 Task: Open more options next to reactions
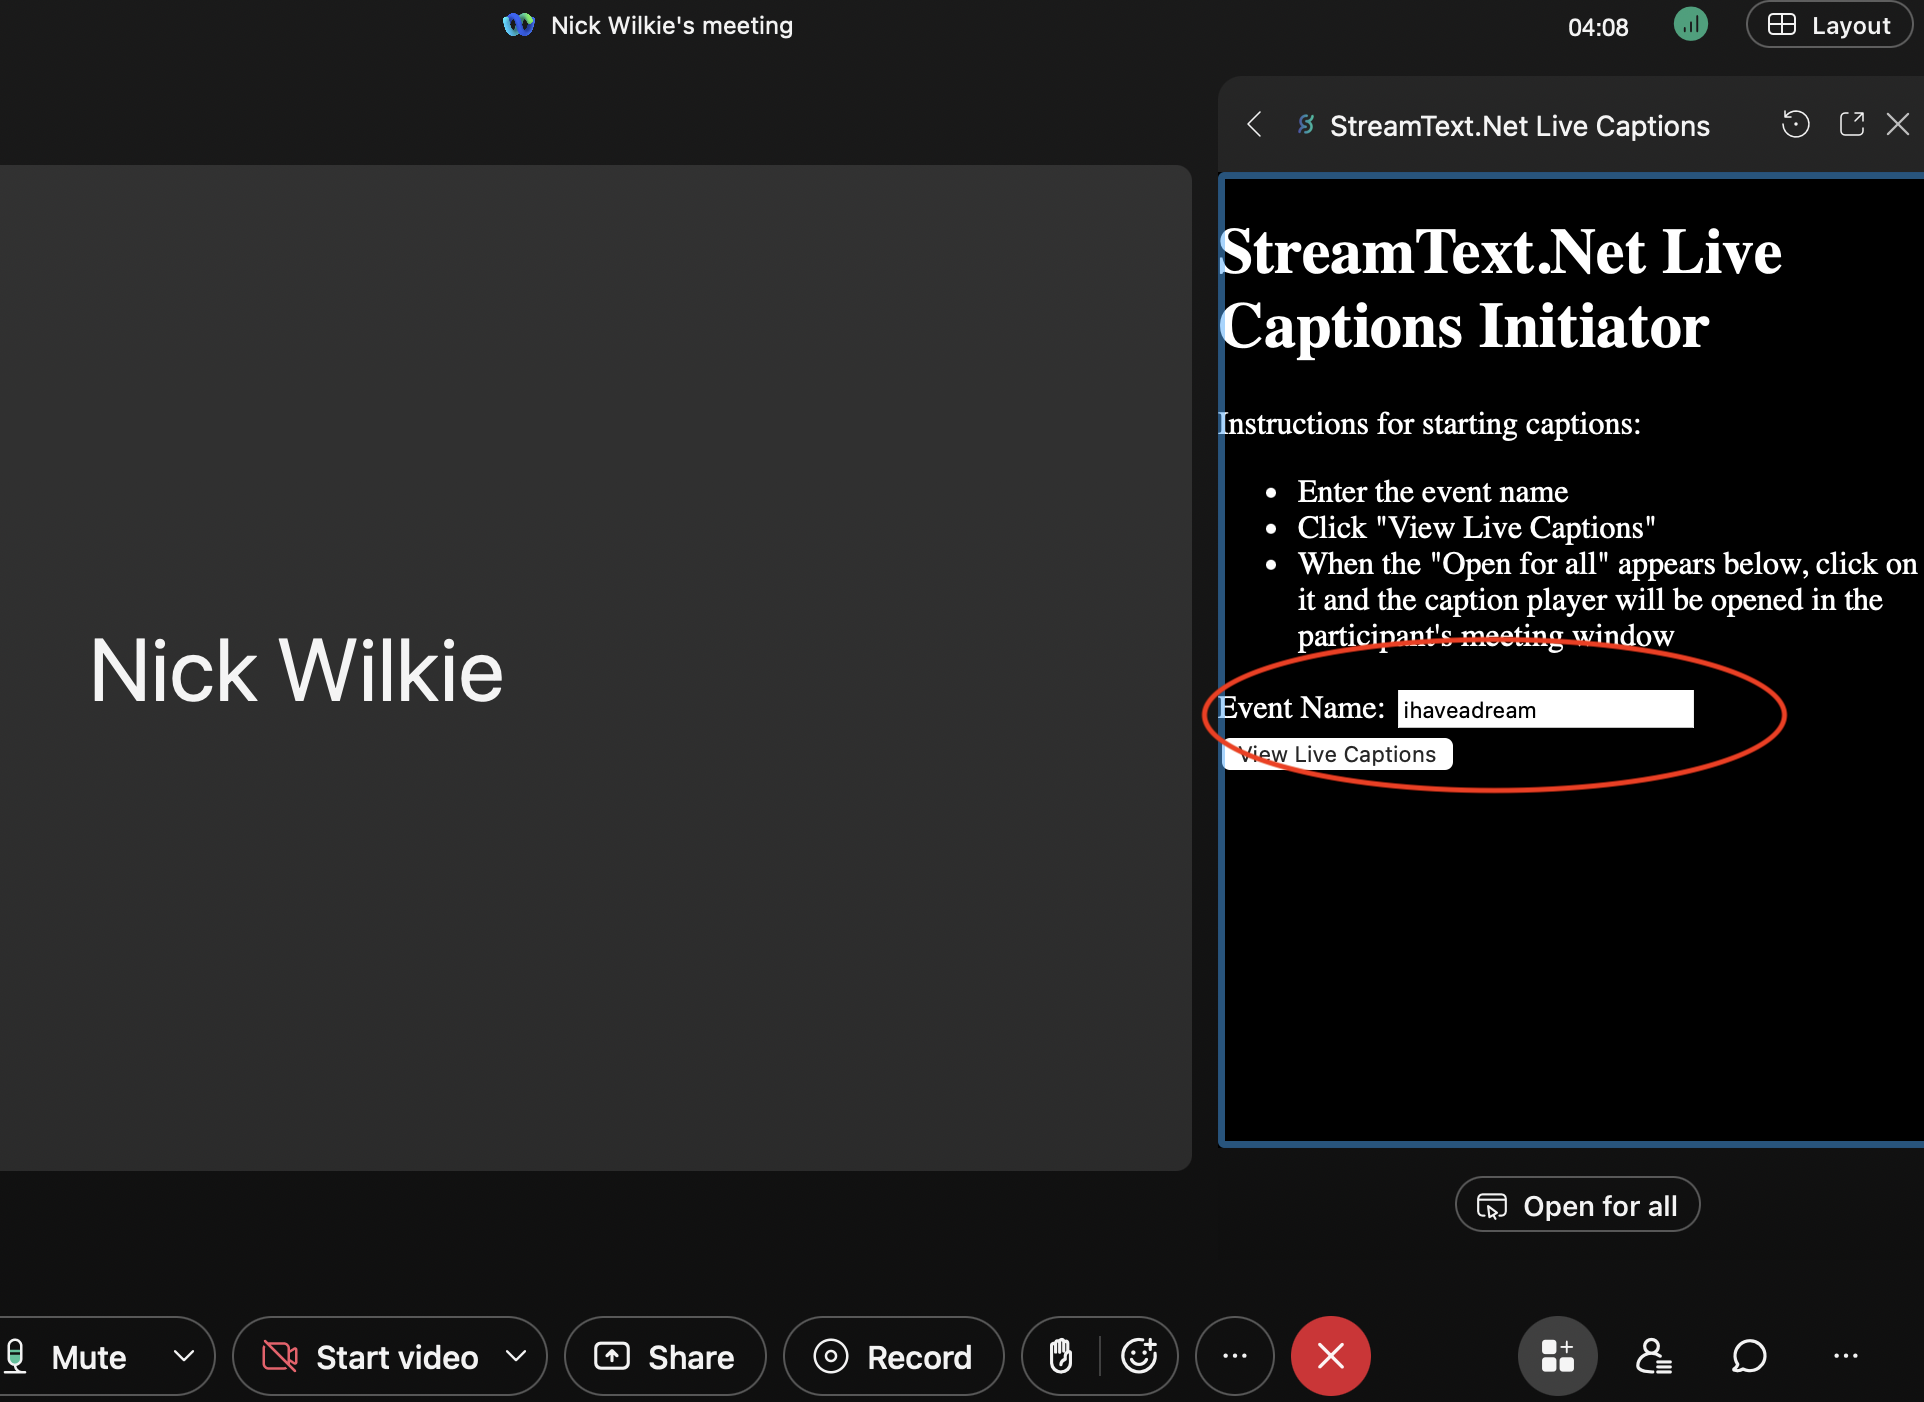click(1235, 1357)
